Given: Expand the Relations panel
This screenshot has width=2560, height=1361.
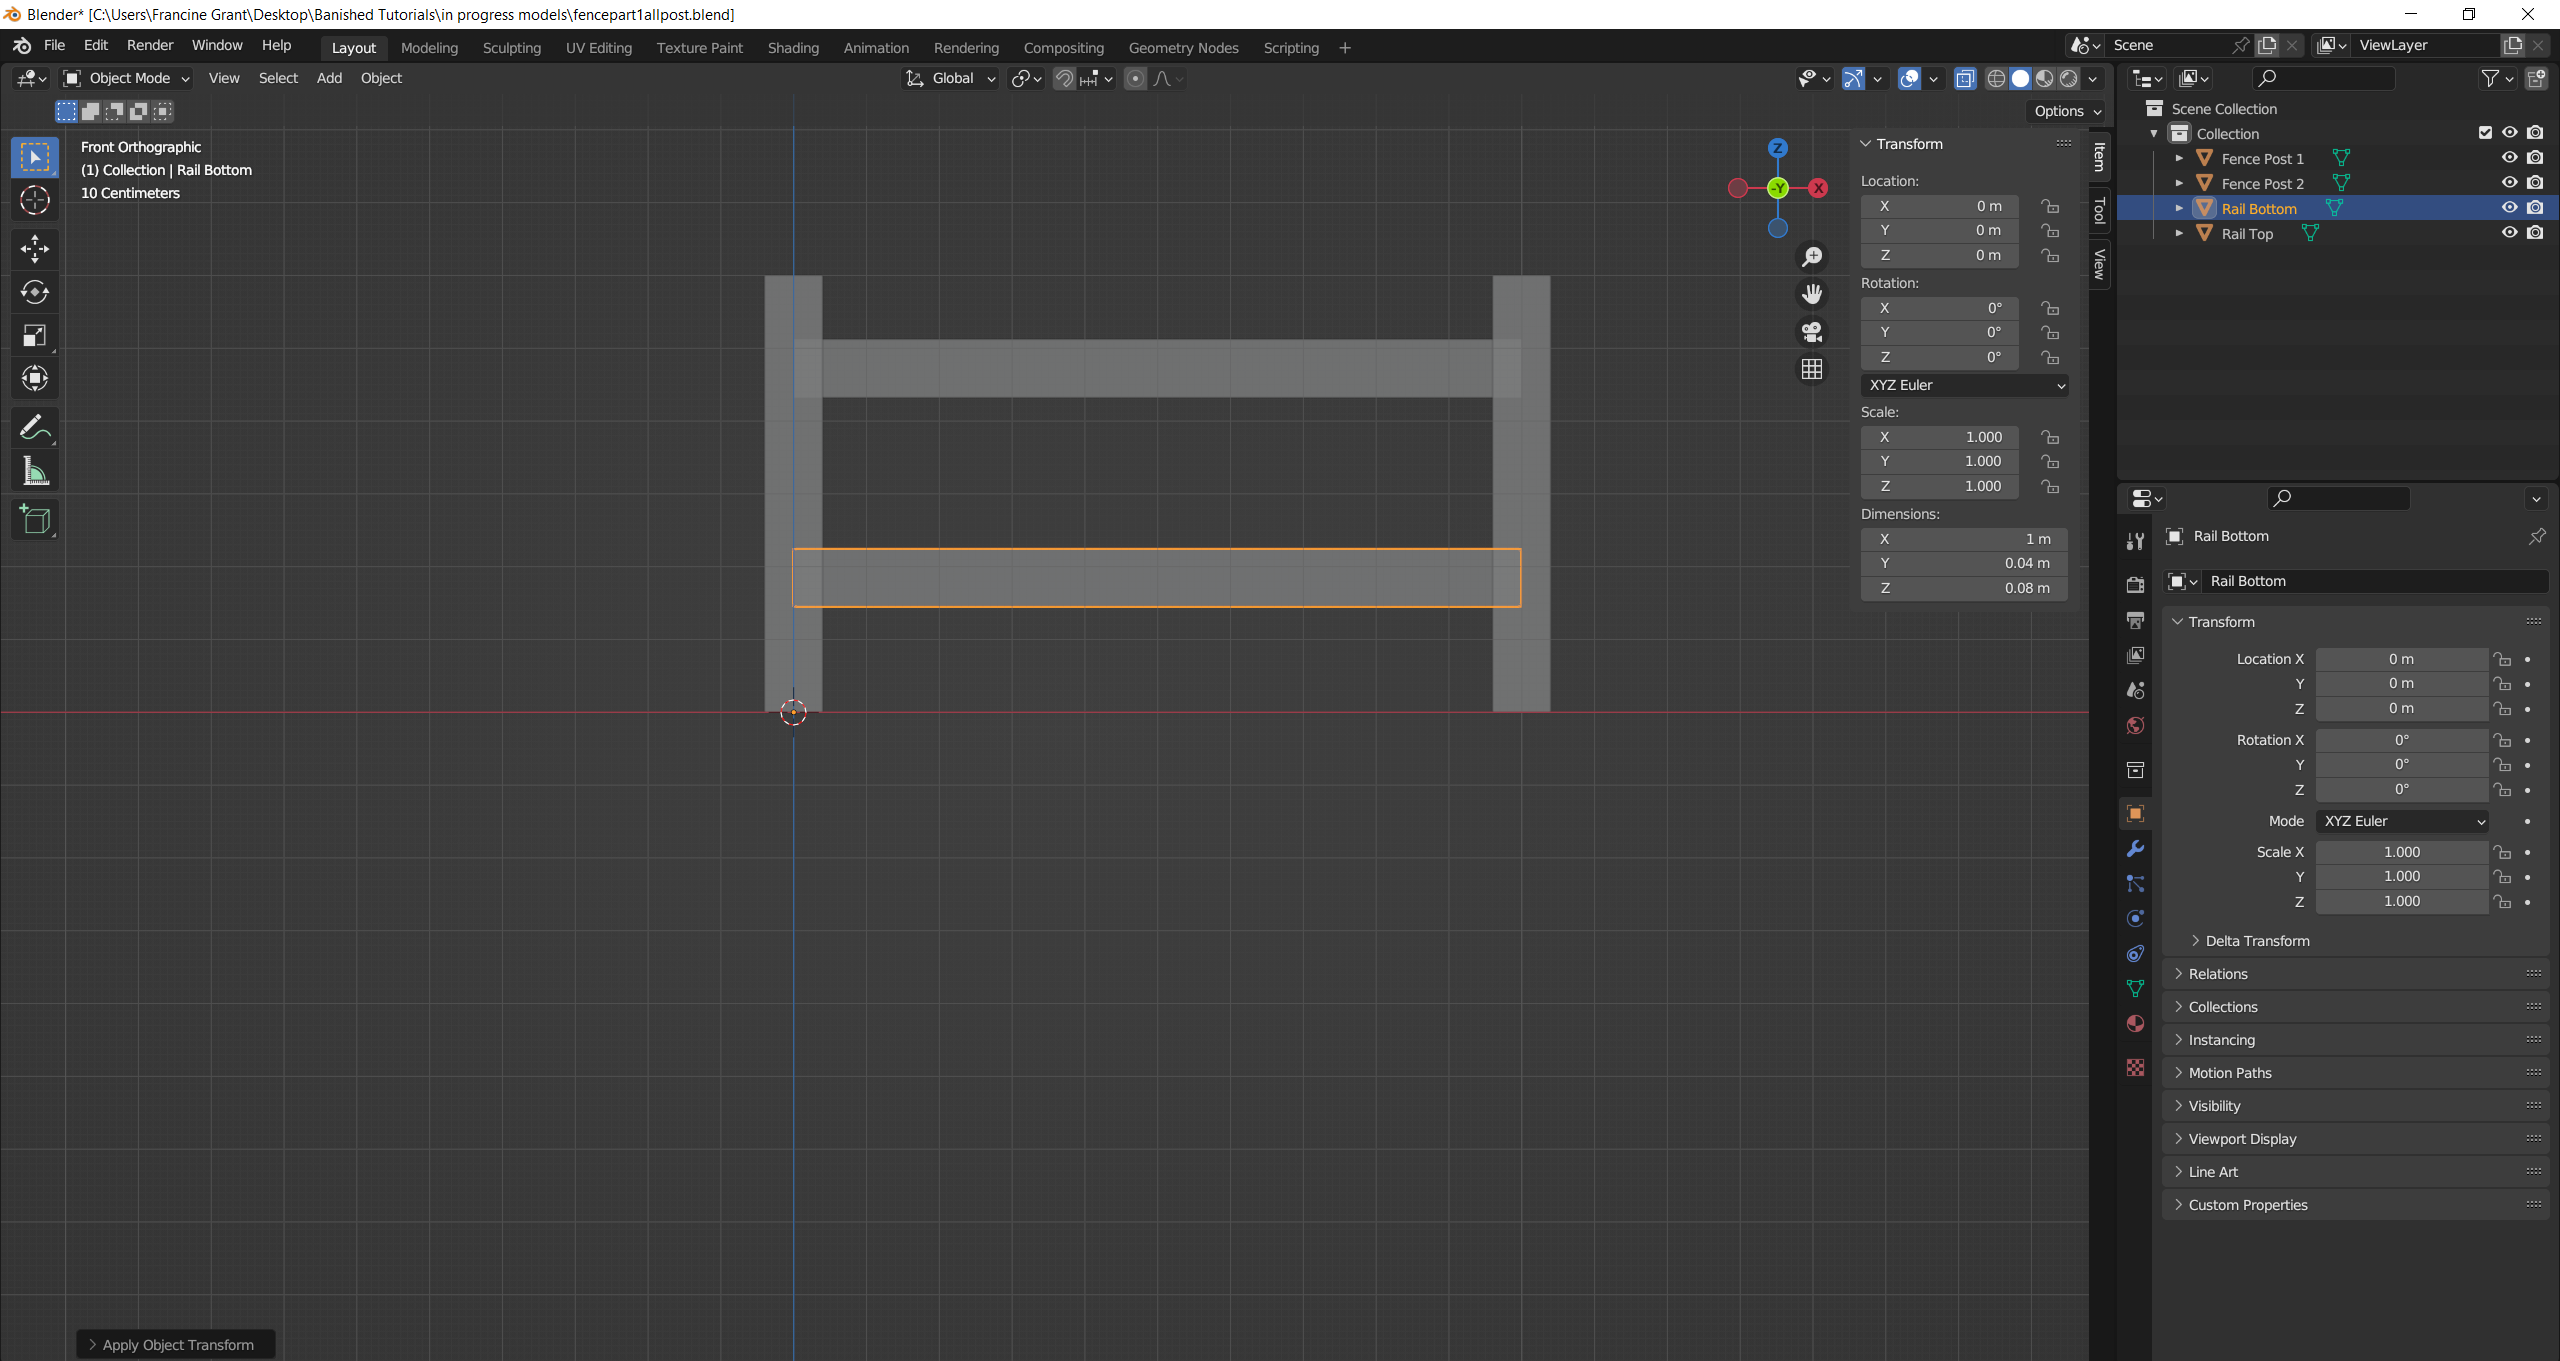Looking at the screenshot, I should click(x=2218, y=974).
